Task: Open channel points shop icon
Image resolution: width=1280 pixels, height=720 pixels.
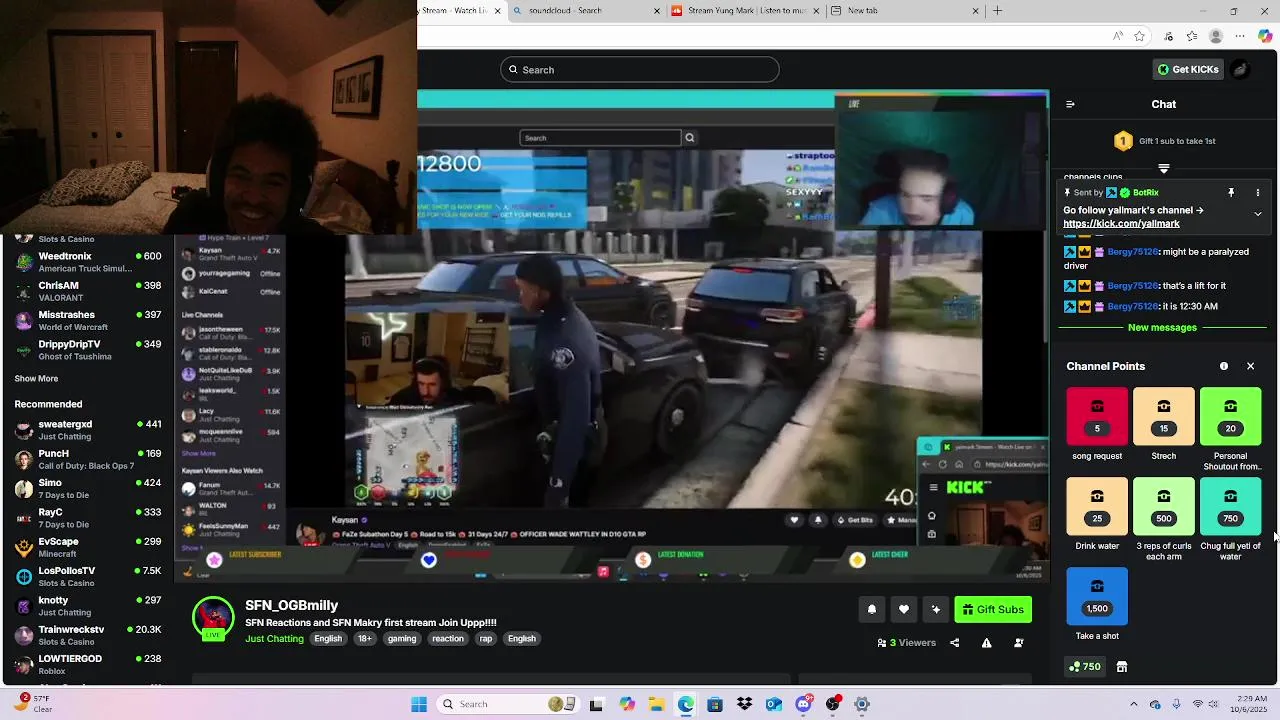Action: pyautogui.click(x=1122, y=667)
